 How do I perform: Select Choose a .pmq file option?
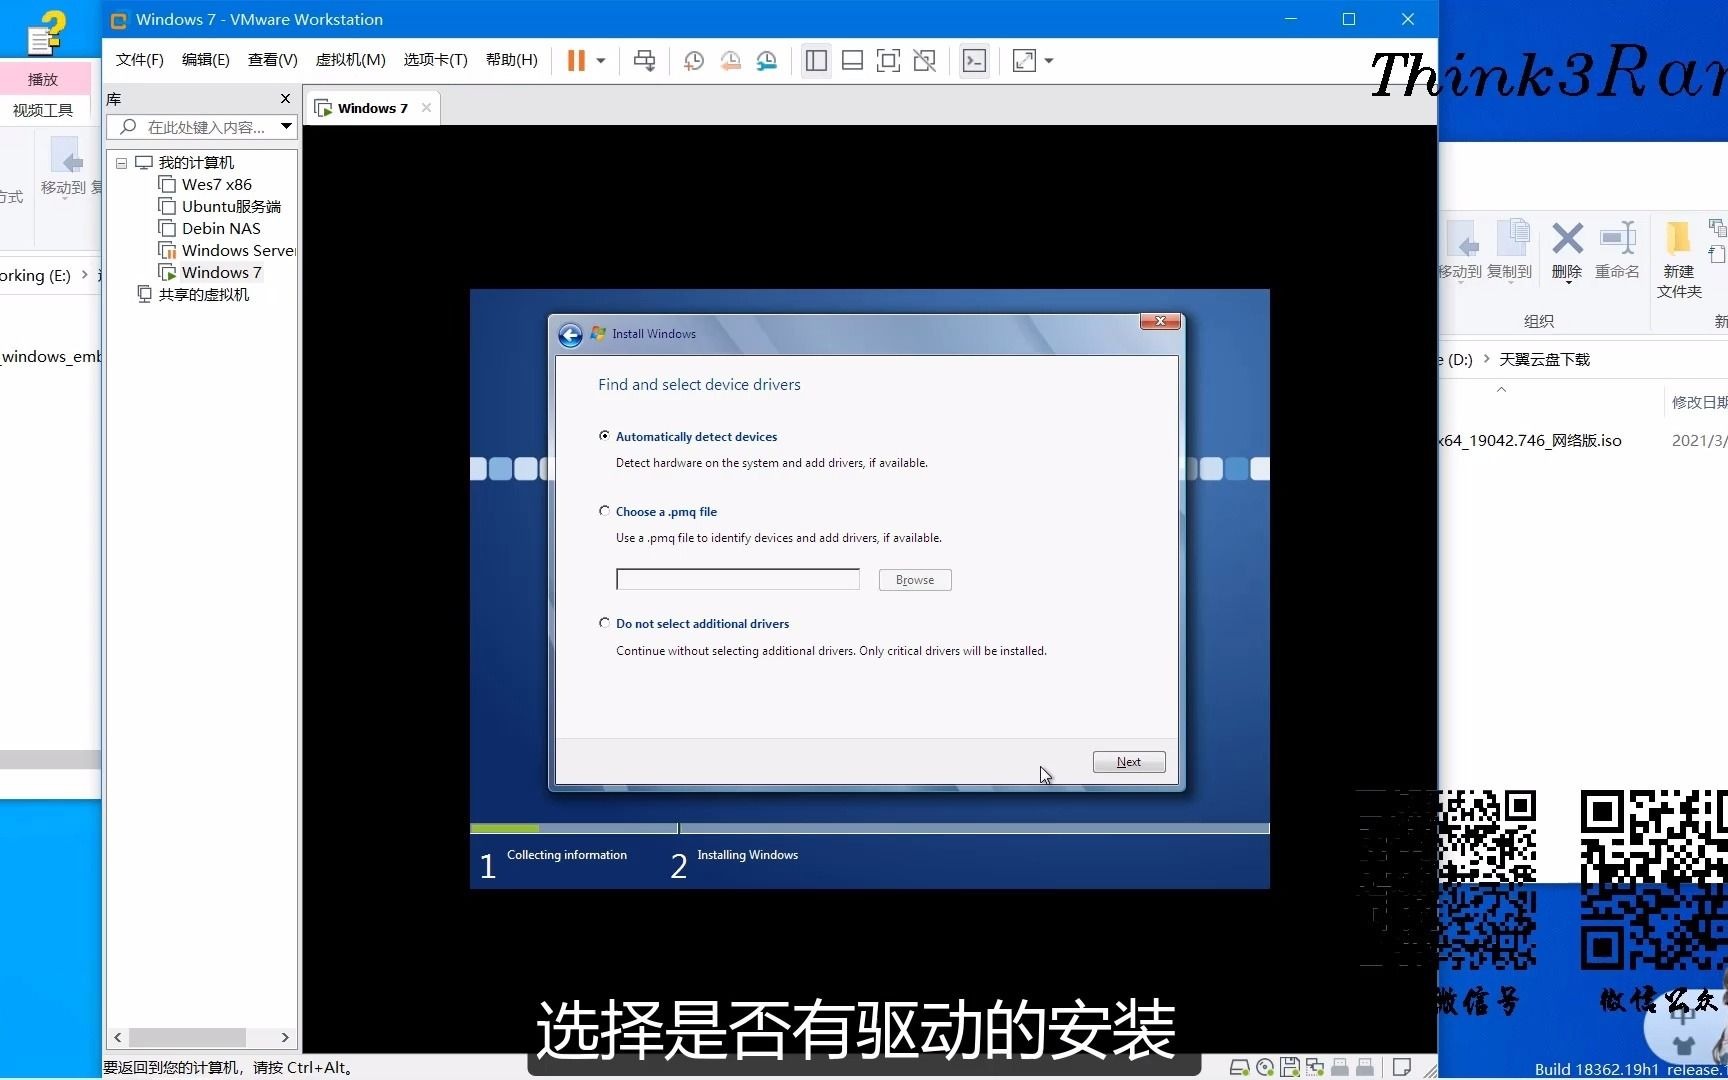pos(604,511)
